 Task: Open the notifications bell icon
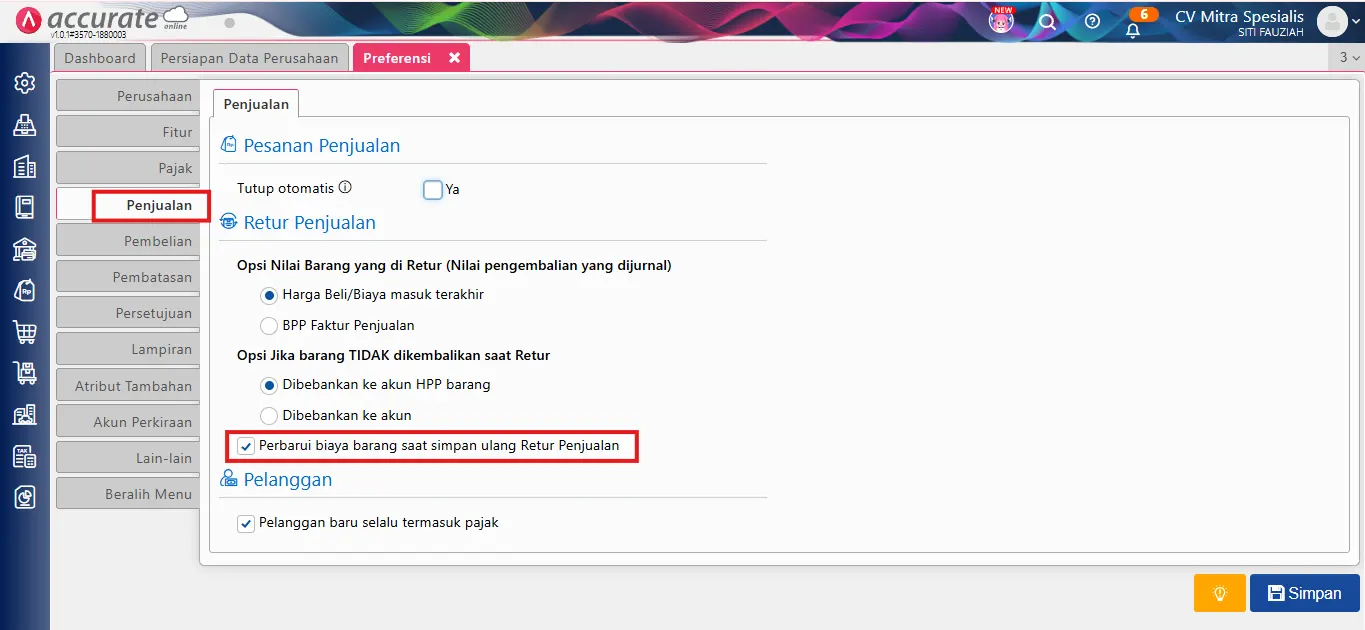[x=1133, y=29]
